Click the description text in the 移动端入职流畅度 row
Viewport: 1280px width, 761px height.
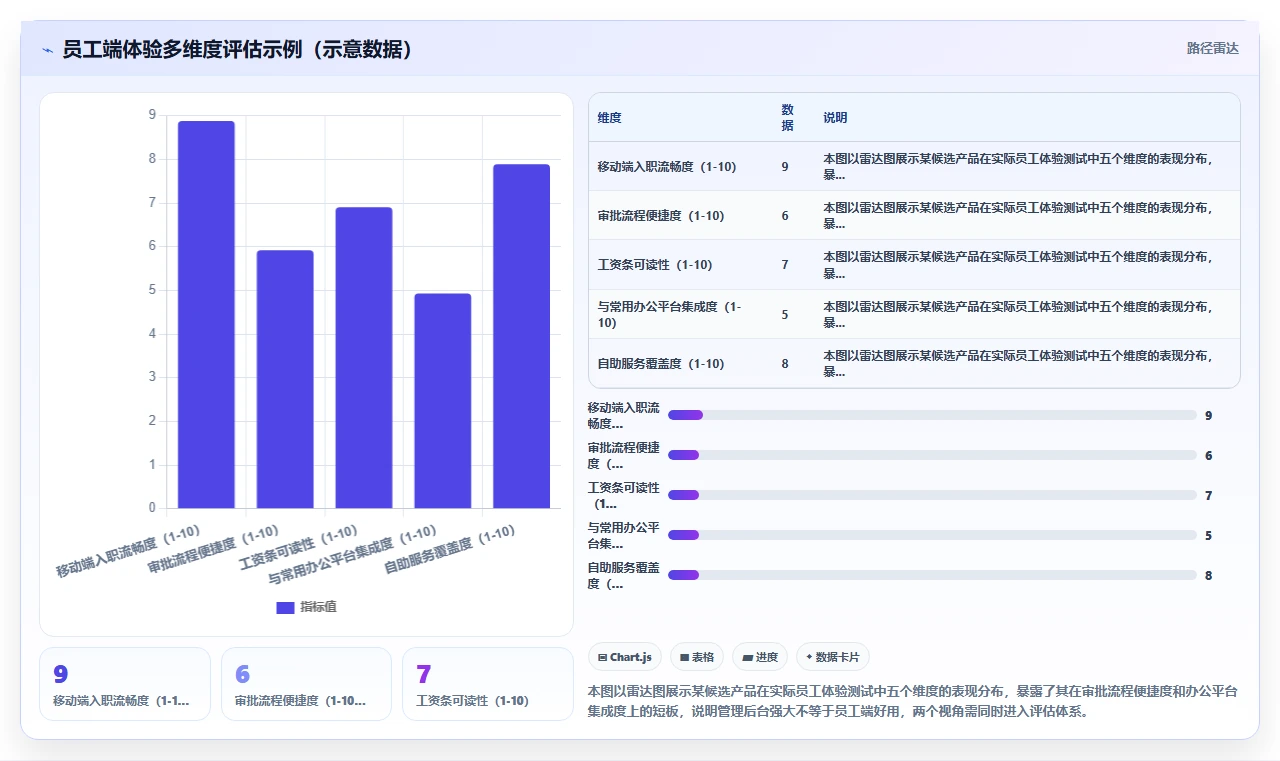click(1019, 167)
